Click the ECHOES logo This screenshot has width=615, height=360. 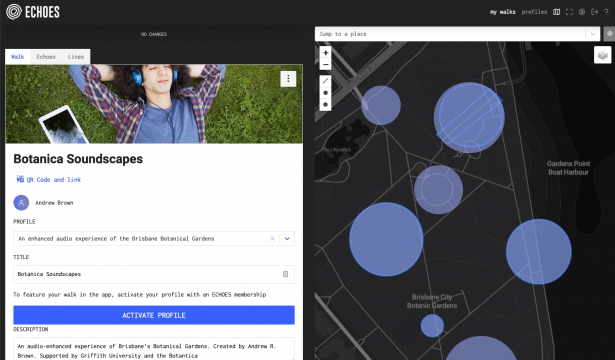click(33, 12)
